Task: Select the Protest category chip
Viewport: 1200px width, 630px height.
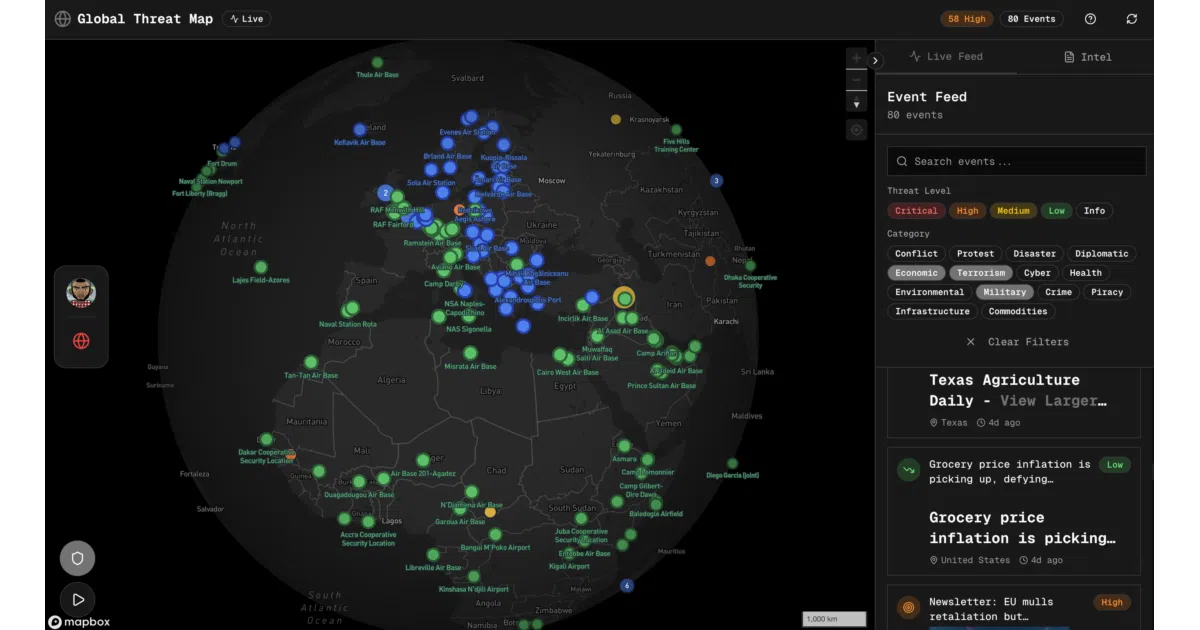Action: click(x=975, y=254)
